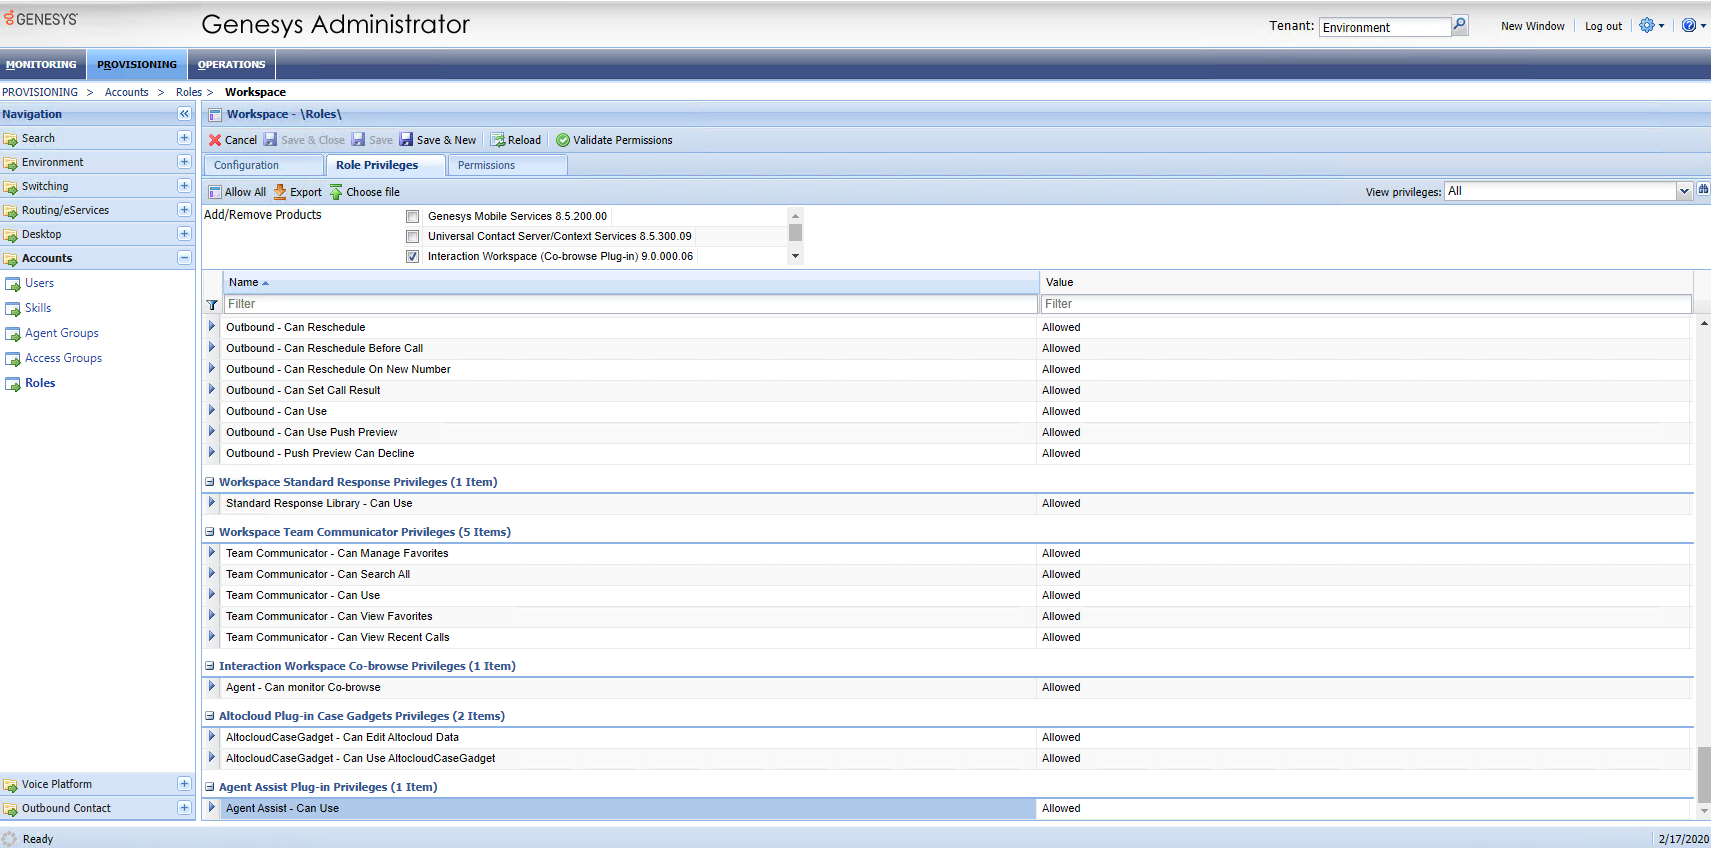Image resolution: width=1711 pixels, height=848 pixels.
Task: Click the Choose file icon
Action: tap(336, 192)
